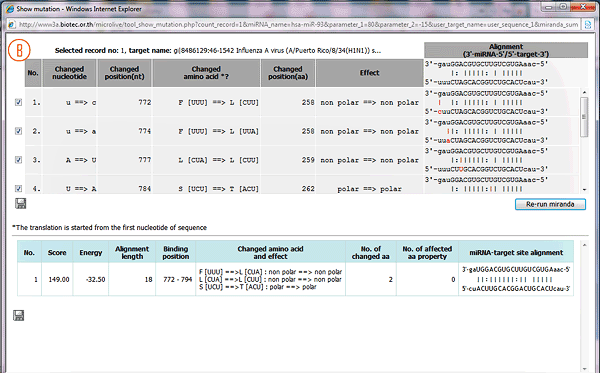Click the translation start footnote text

point(109,228)
